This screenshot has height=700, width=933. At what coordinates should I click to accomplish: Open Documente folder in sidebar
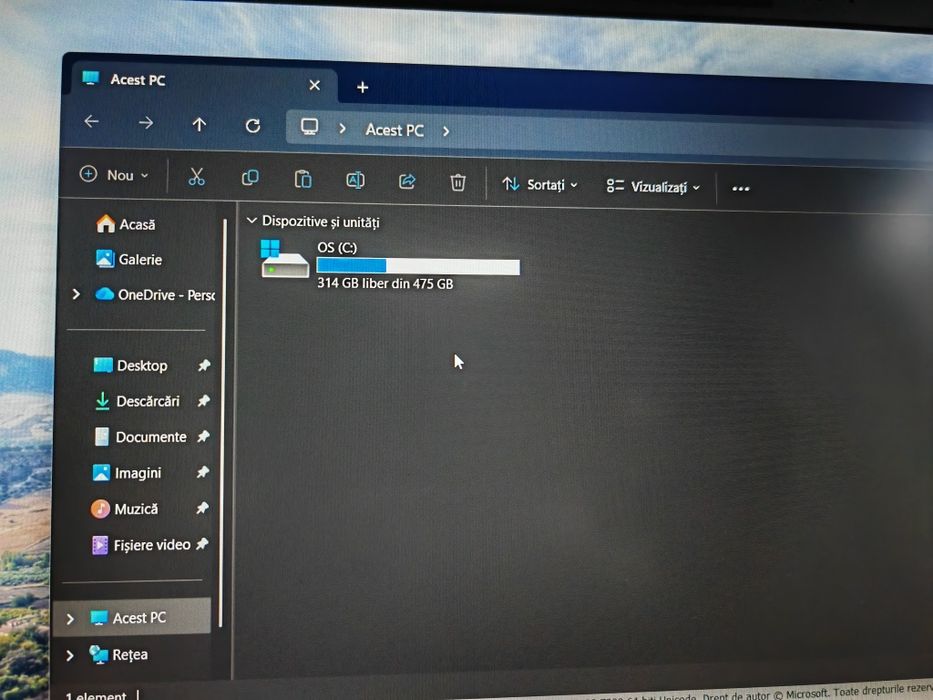(140, 437)
